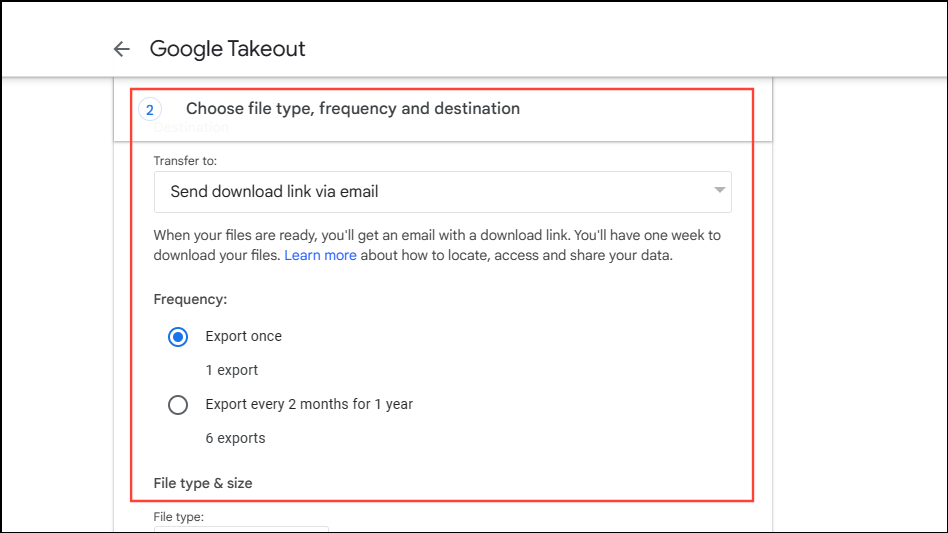
Task: Open the 'Transfer to' delivery method dropdown
Action: tap(443, 192)
